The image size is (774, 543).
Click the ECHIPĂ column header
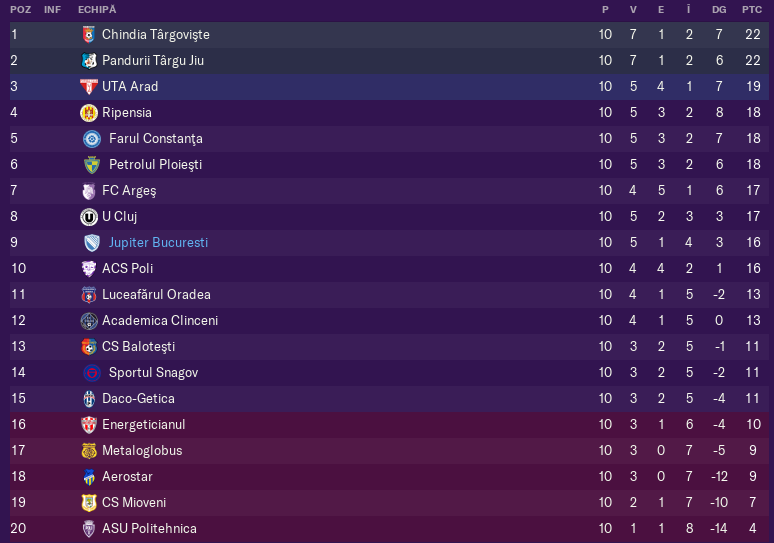[x=97, y=10]
